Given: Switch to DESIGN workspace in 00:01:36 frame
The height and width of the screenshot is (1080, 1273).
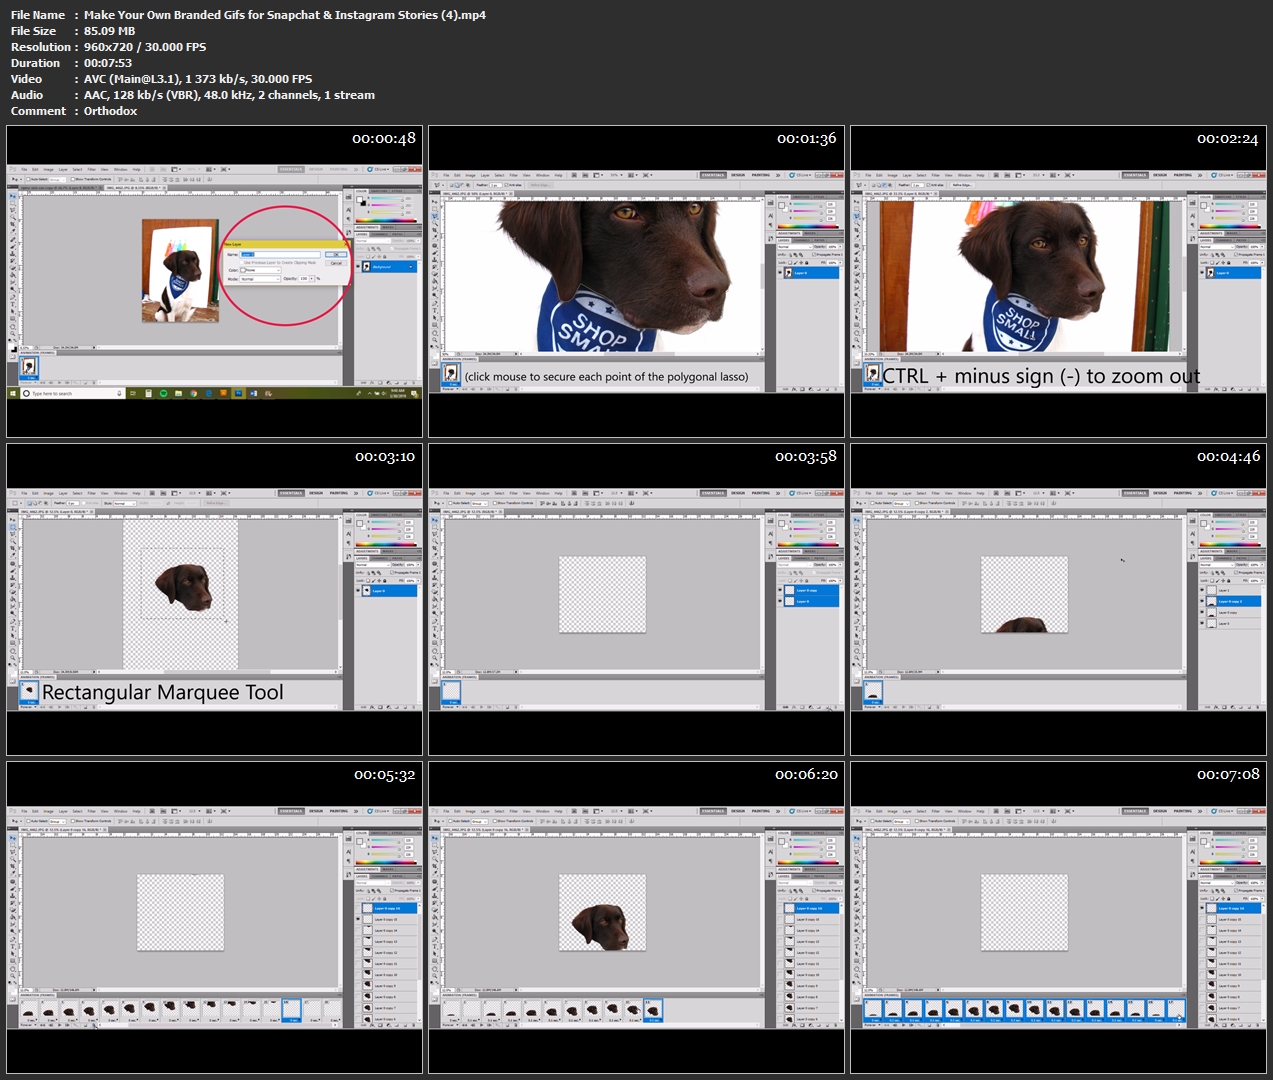Looking at the screenshot, I should 738,175.
